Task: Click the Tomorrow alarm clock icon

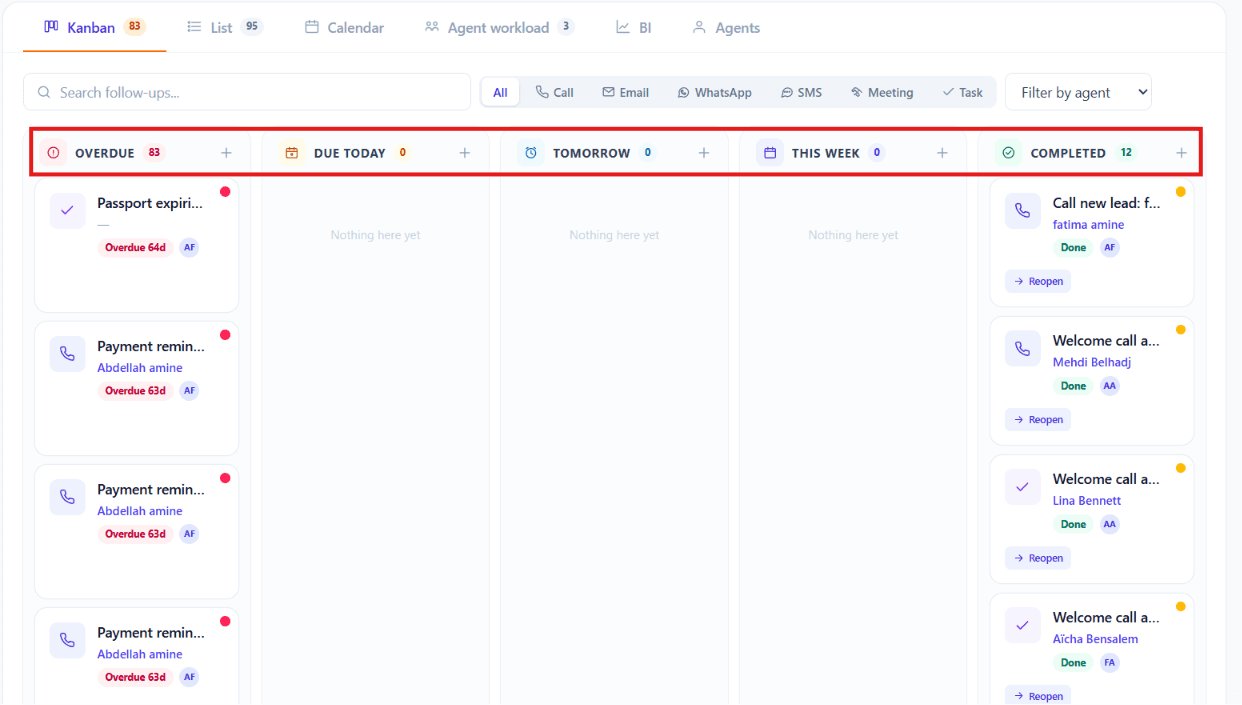Action: click(x=531, y=153)
